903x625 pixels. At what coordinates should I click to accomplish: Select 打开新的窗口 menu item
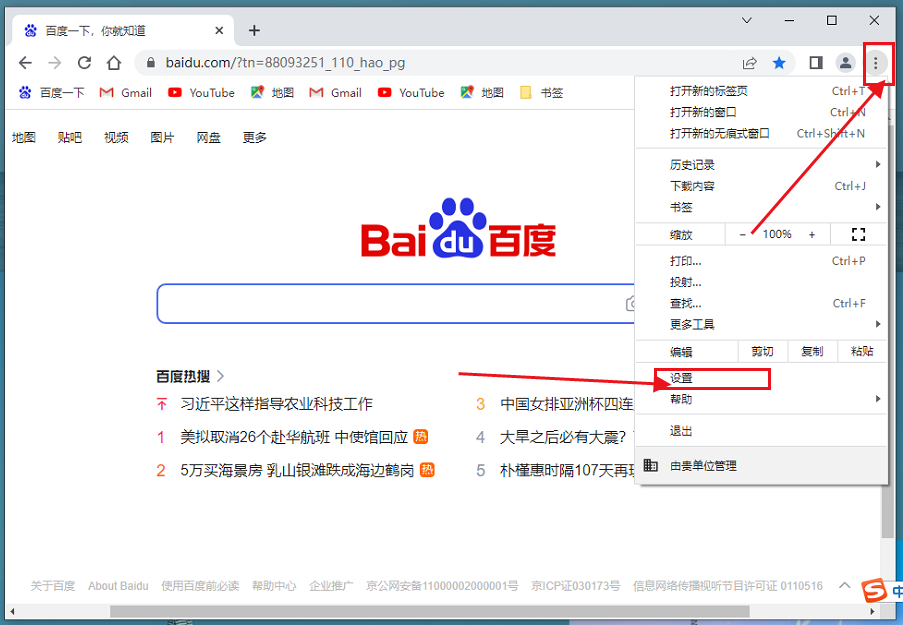761,112
